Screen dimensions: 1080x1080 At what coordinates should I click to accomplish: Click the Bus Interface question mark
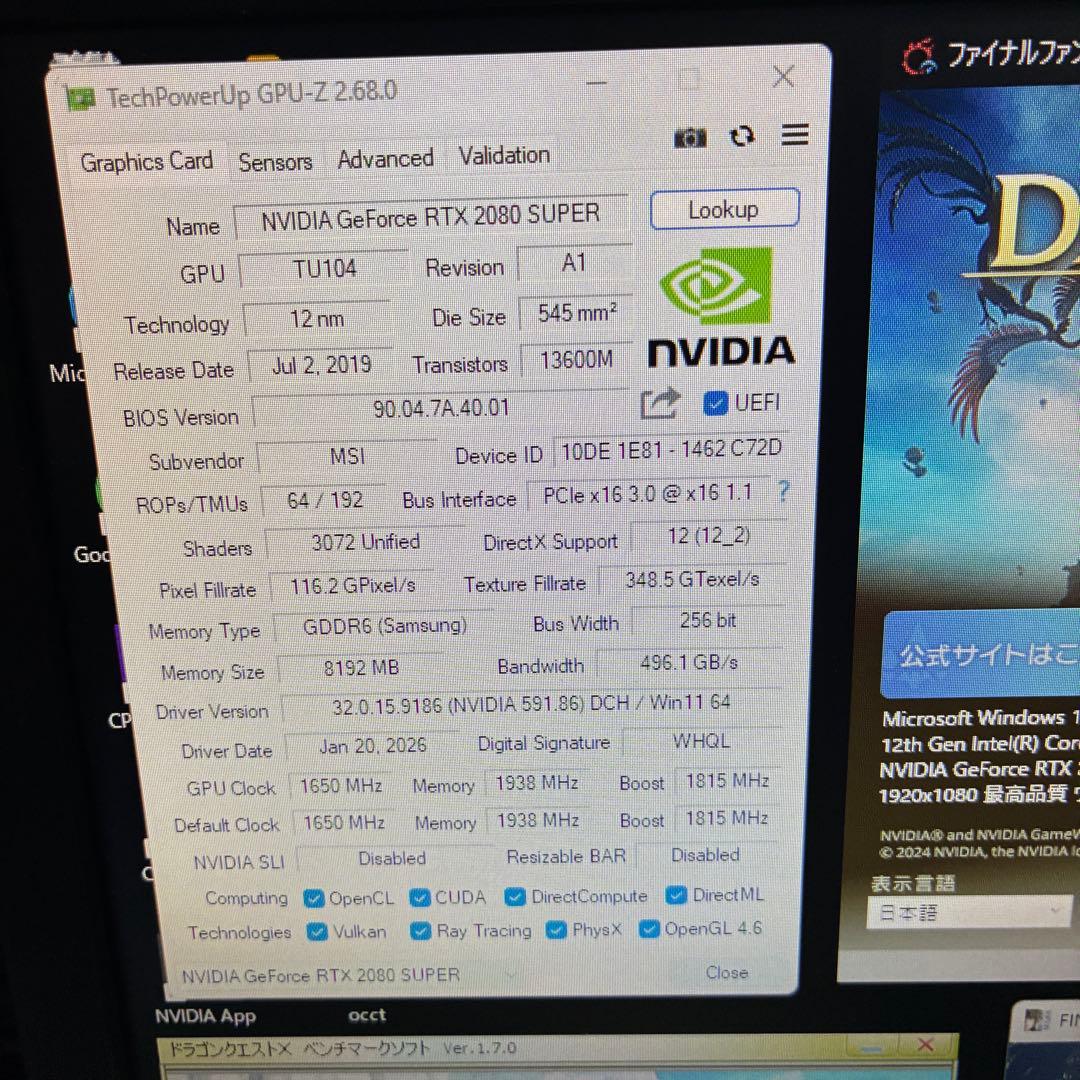pyautogui.click(x=783, y=490)
